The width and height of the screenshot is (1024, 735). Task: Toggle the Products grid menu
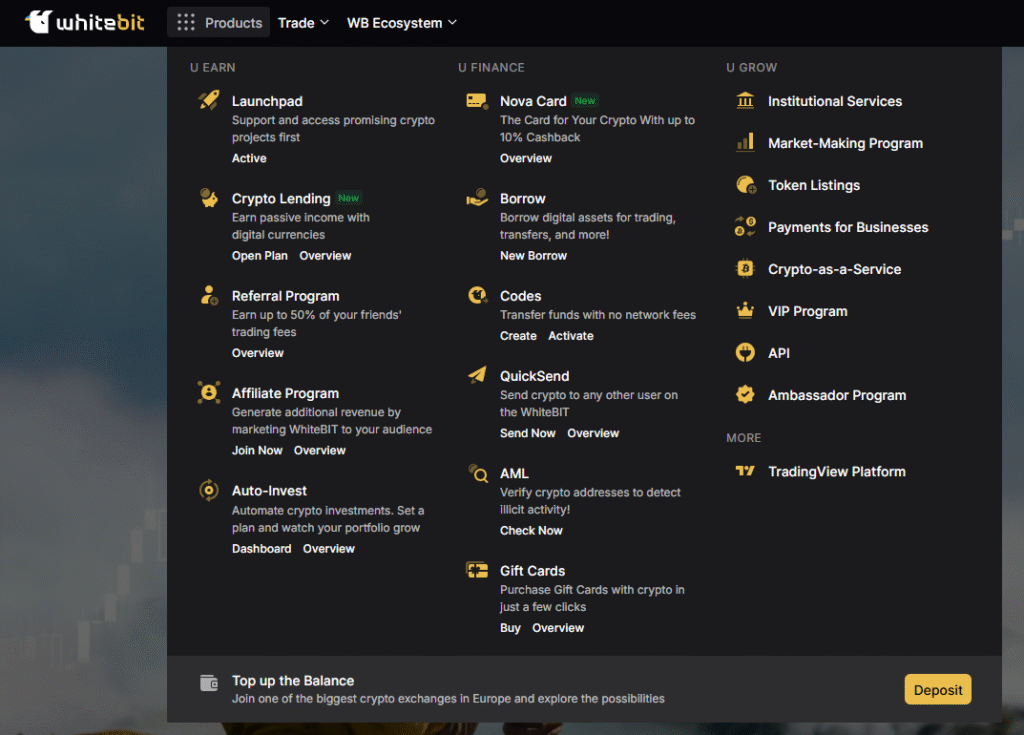pyautogui.click(x=219, y=22)
